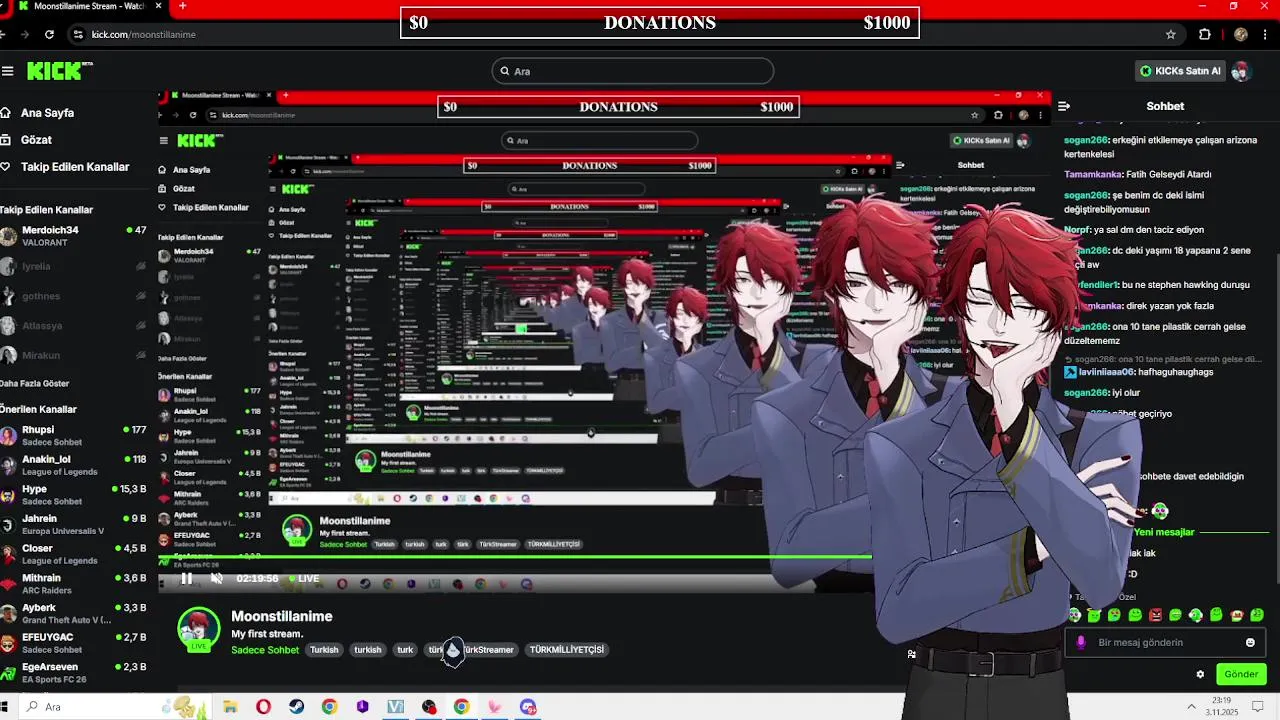Open the Ayberk recommended channel
The height and width of the screenshot is (720, 1280).
click(74, 613)
